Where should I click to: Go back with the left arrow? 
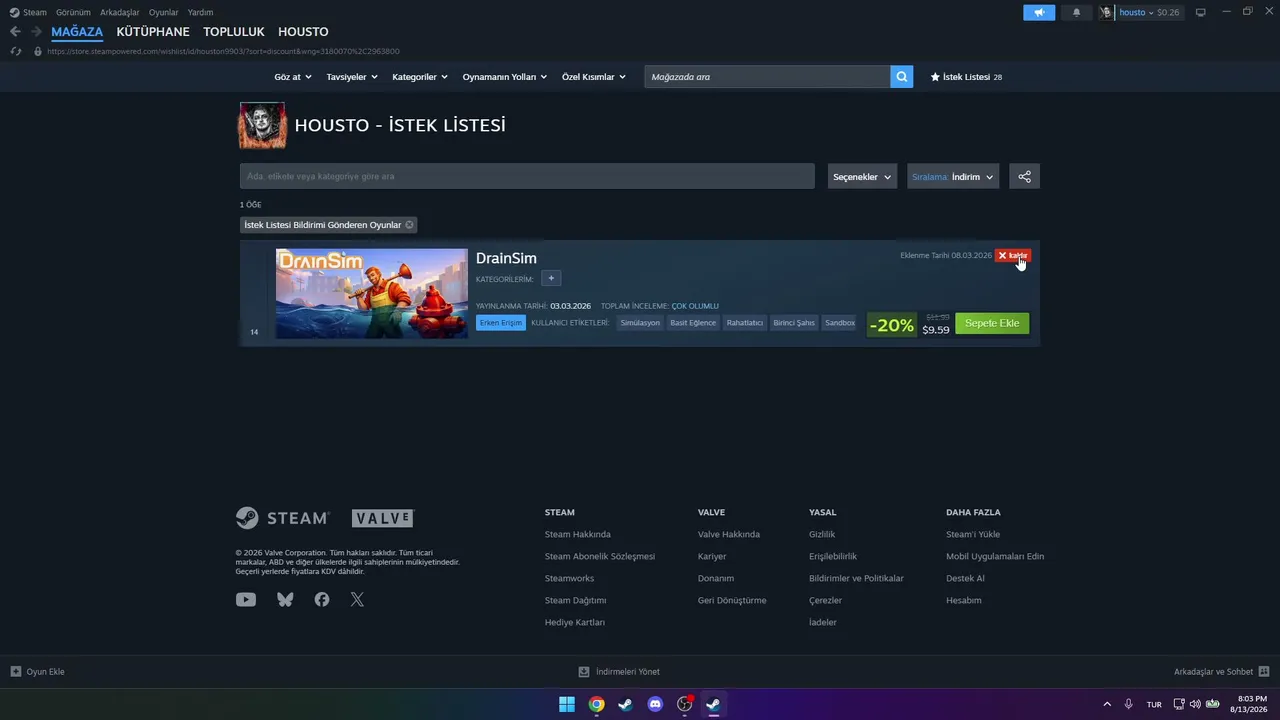coord(15,31)
